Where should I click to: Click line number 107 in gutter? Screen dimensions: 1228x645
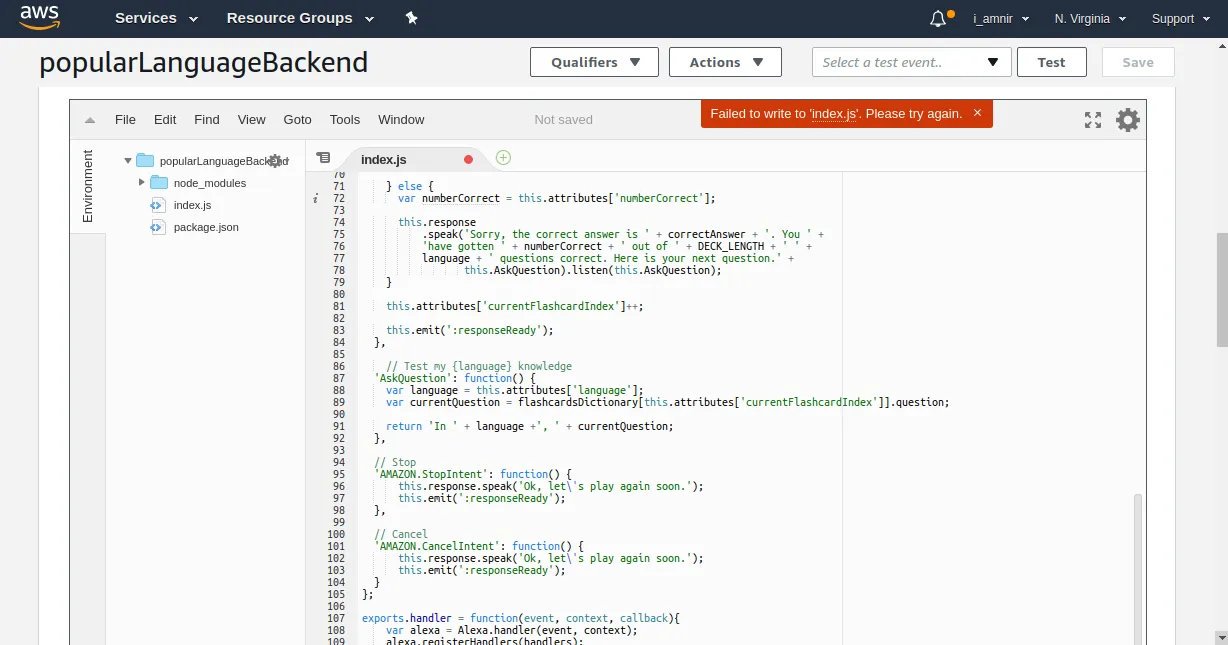[x=336, y=618]
